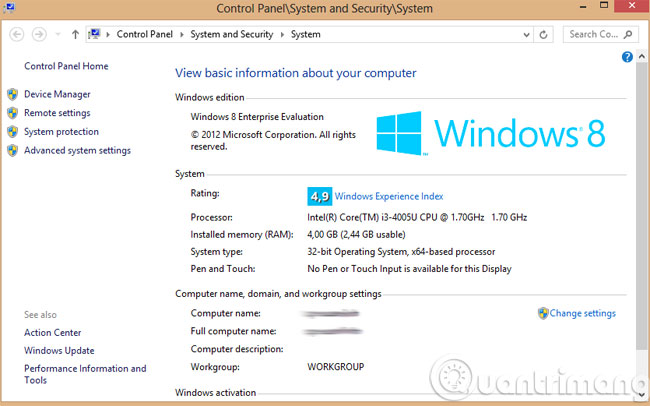Click View basic information about your computer heading

[296, 73]
